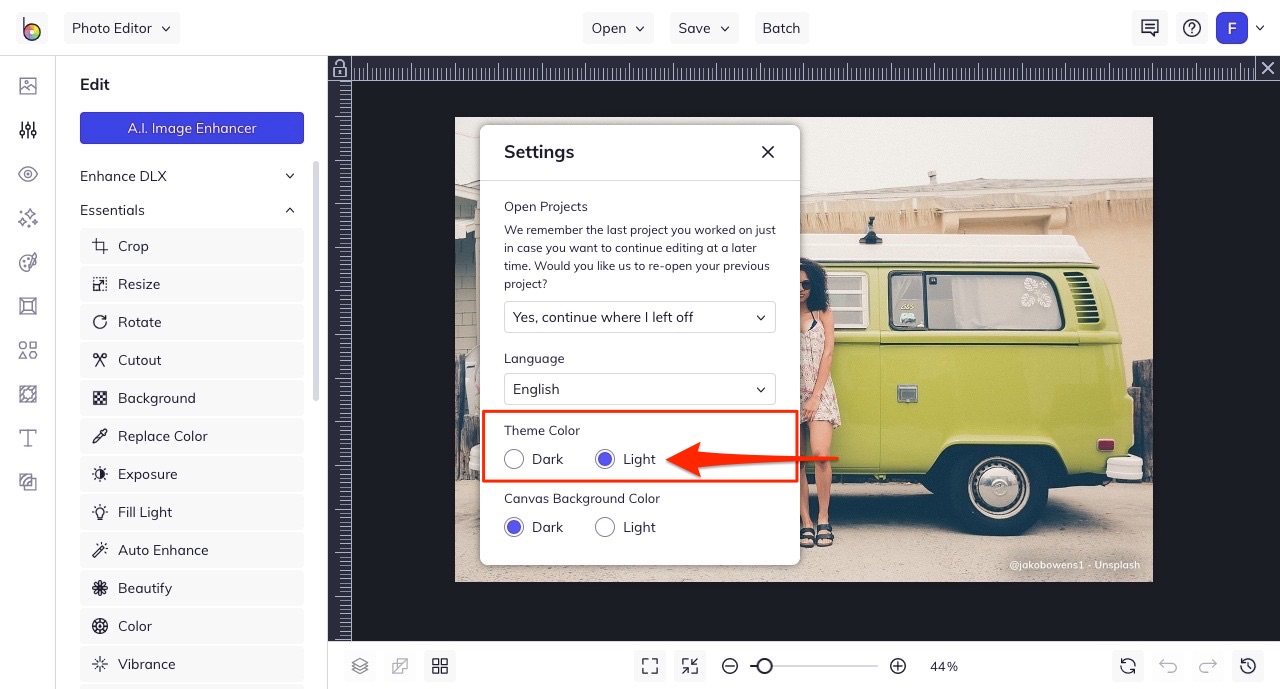Close the rulers with the X icon
1280x689 pixels.
click(x=1268, y=68)
